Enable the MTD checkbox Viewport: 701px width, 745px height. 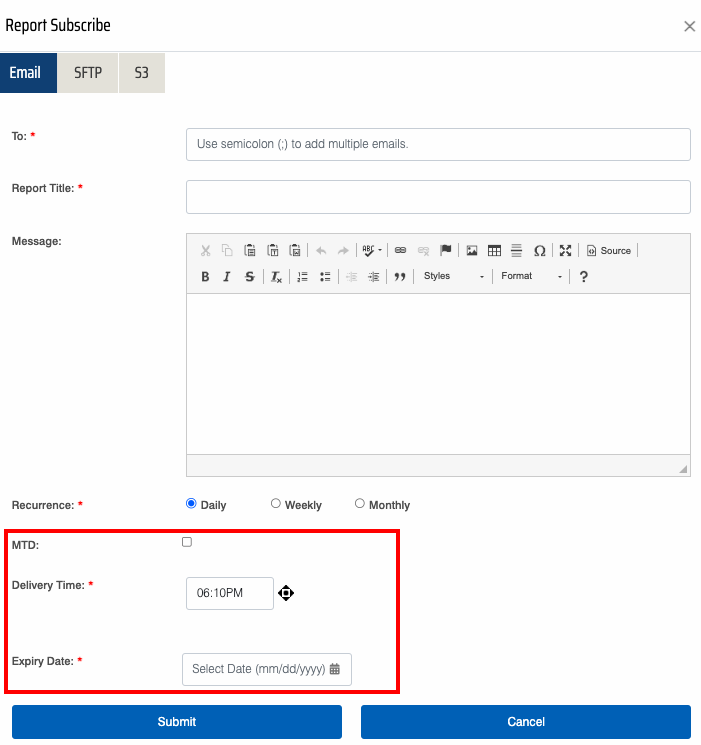(187, 542)
